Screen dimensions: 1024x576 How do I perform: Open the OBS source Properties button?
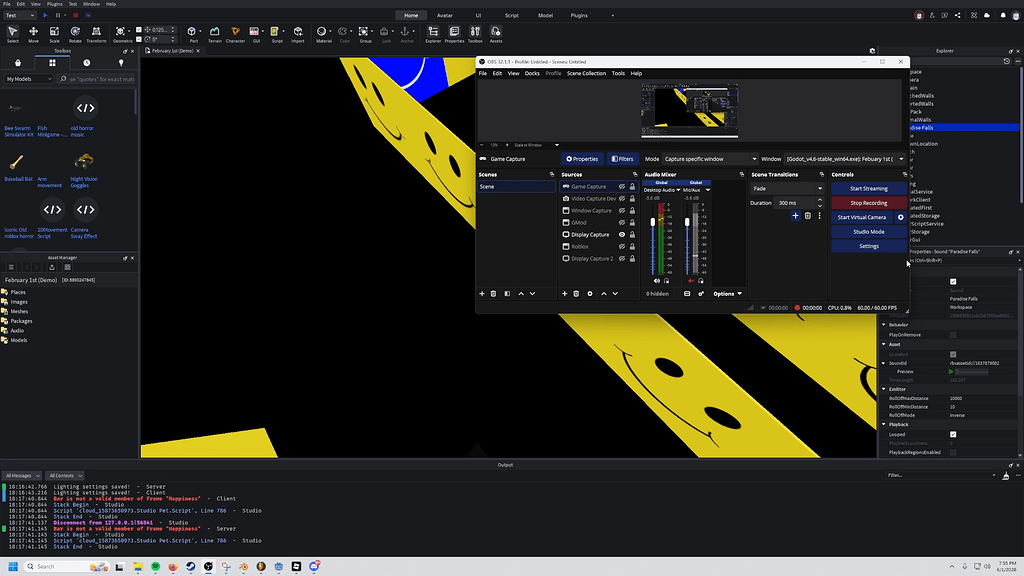(582, 159)
